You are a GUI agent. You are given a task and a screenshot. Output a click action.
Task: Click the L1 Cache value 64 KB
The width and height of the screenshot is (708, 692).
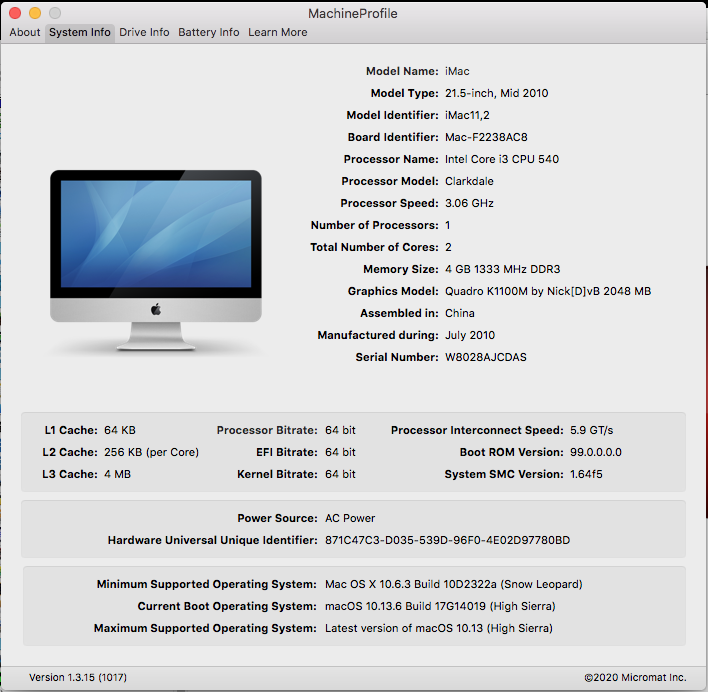pyautogui.click(x=120, y=430)
